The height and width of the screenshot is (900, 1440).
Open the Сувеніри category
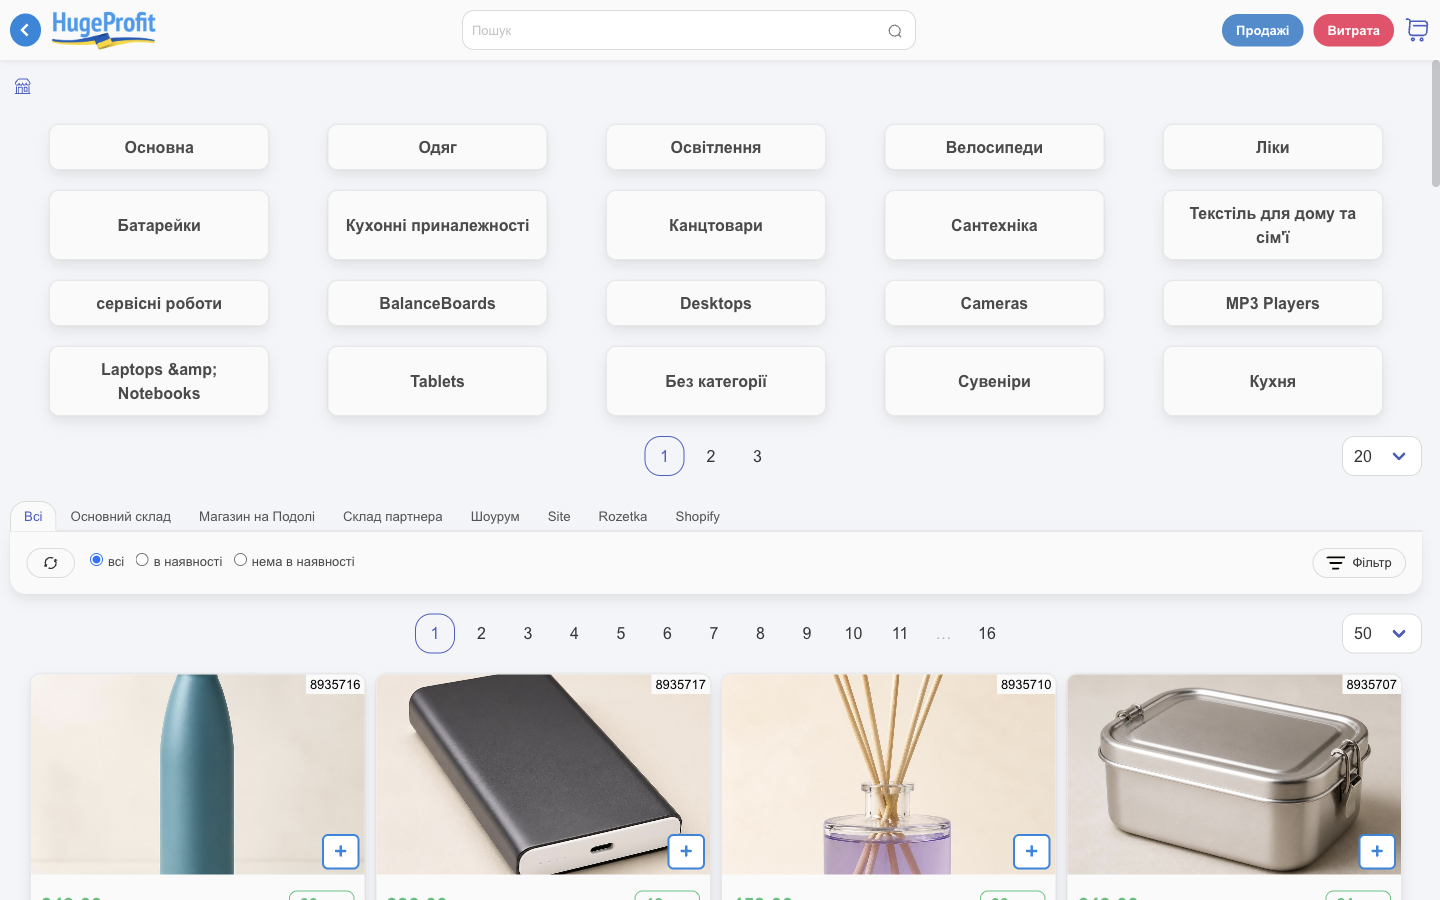pyautogui.click(x=994, y=381)
